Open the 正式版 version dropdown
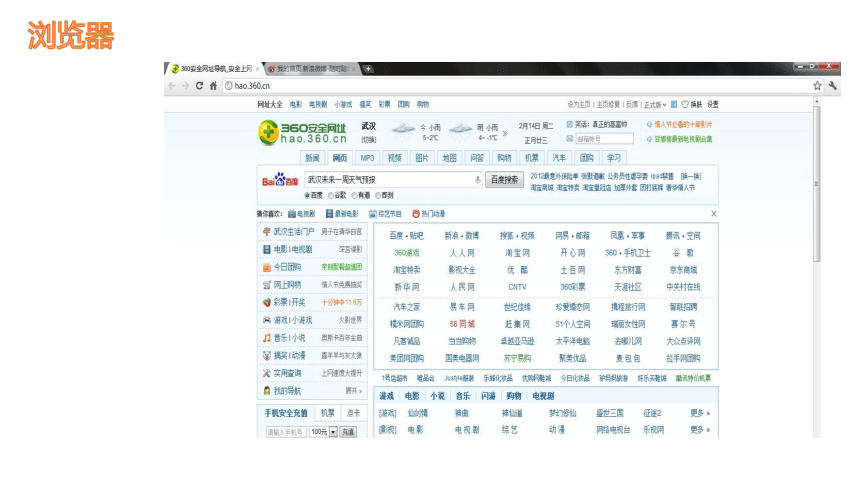 click(x=655, y=104)
